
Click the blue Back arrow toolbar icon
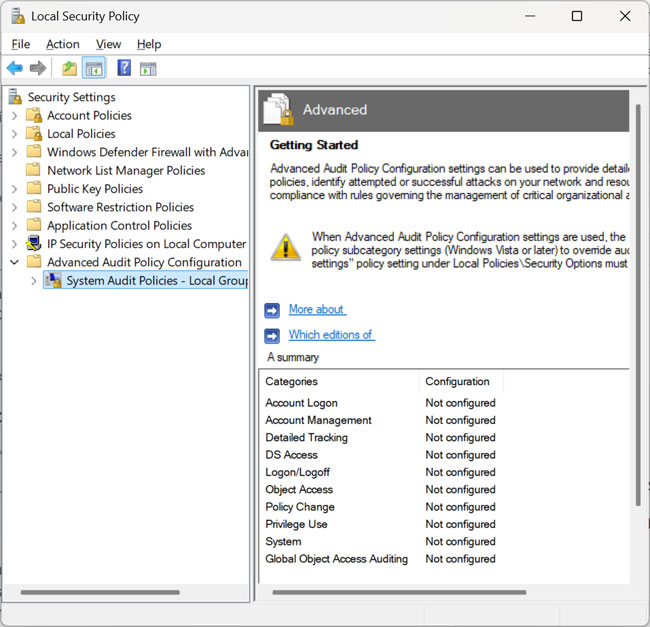(x=15, y=68)
